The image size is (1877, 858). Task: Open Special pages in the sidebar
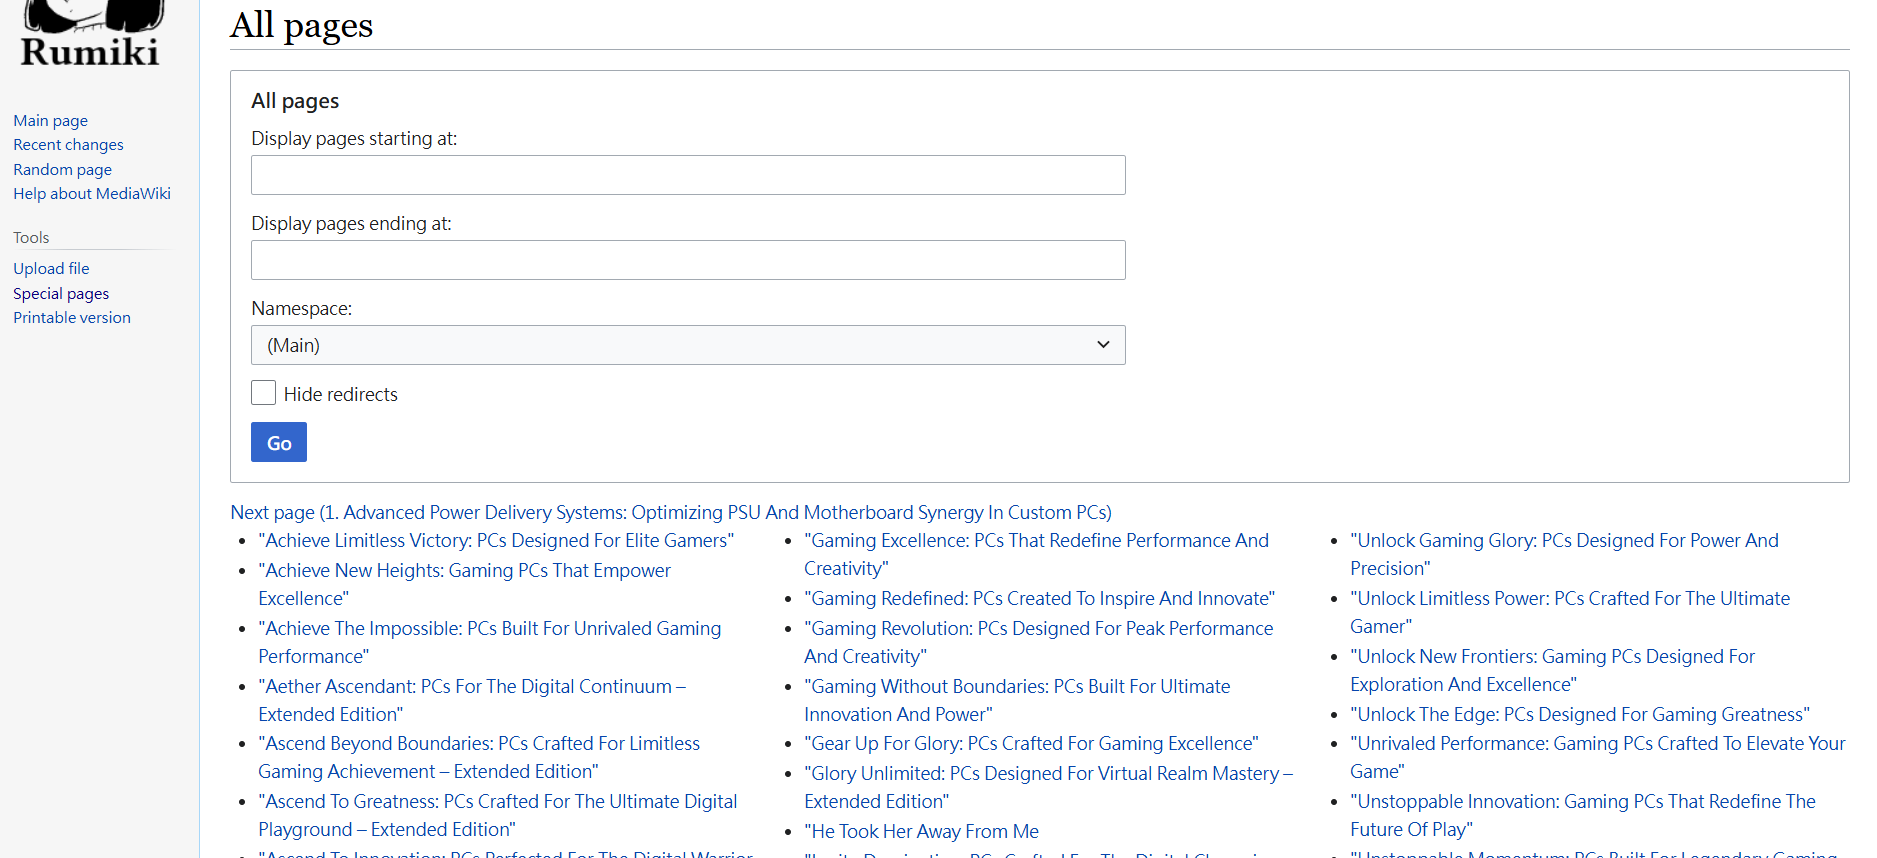61,294
